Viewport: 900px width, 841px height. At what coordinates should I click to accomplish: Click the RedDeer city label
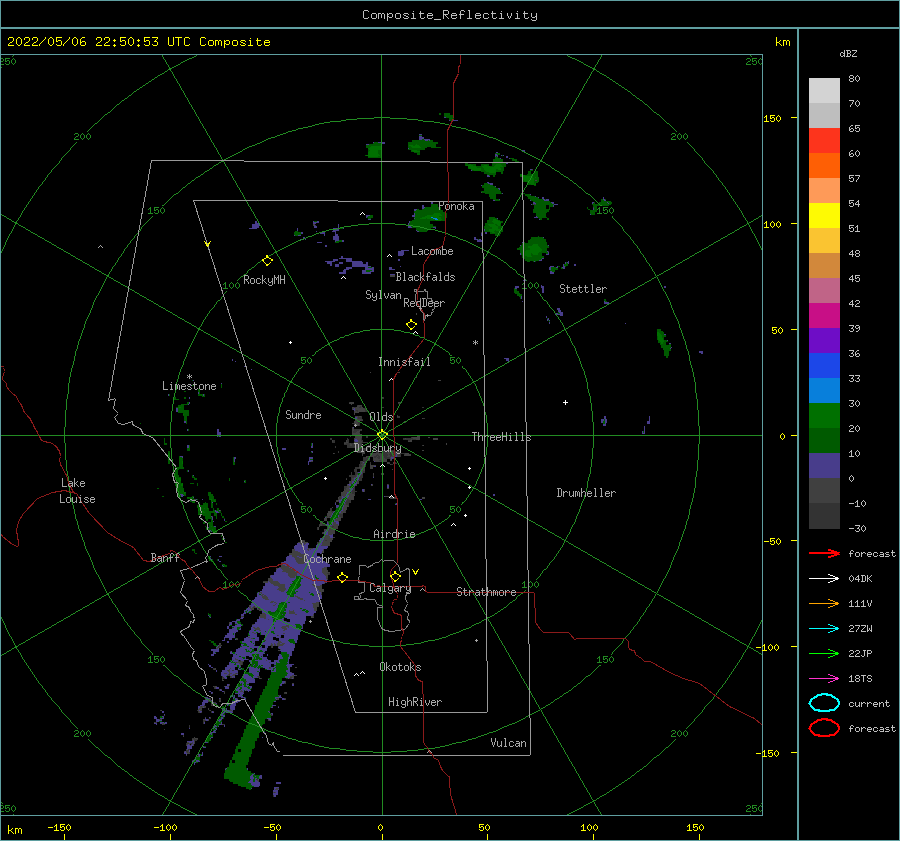point(424,303)
